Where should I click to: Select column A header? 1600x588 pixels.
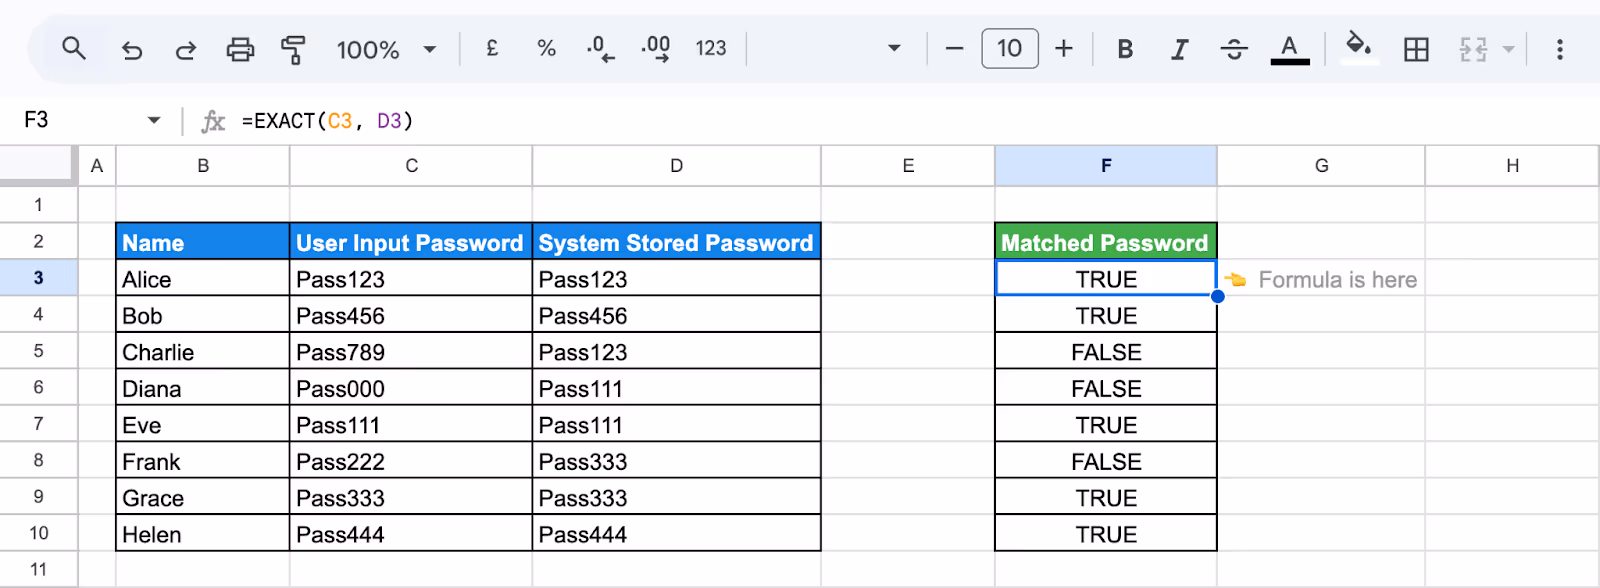point(97,166)
